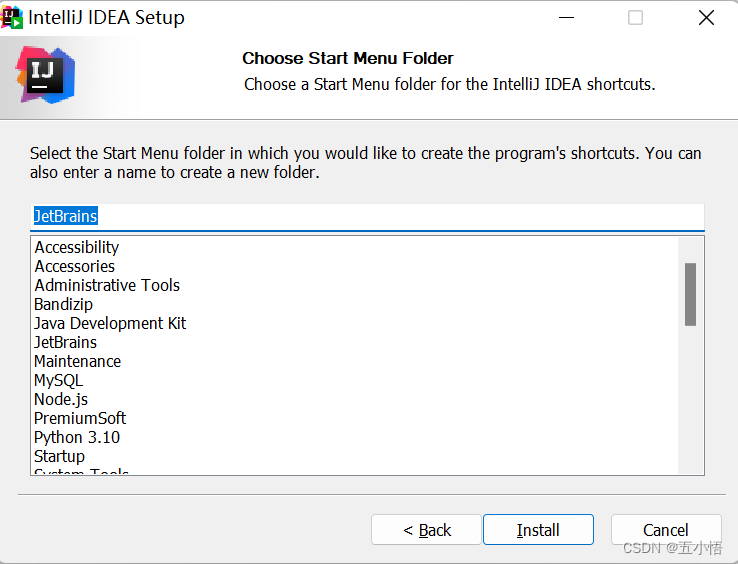The height and width of the screenshot is (564, 738).
Task: Select the Maintenance folder
Action: 78,361
